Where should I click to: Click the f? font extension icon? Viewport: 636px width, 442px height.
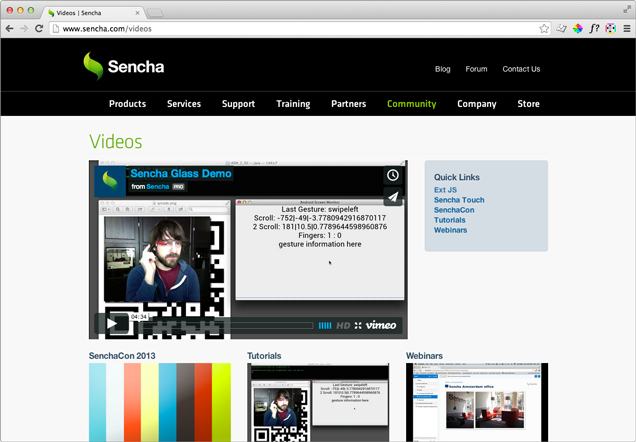594,28
